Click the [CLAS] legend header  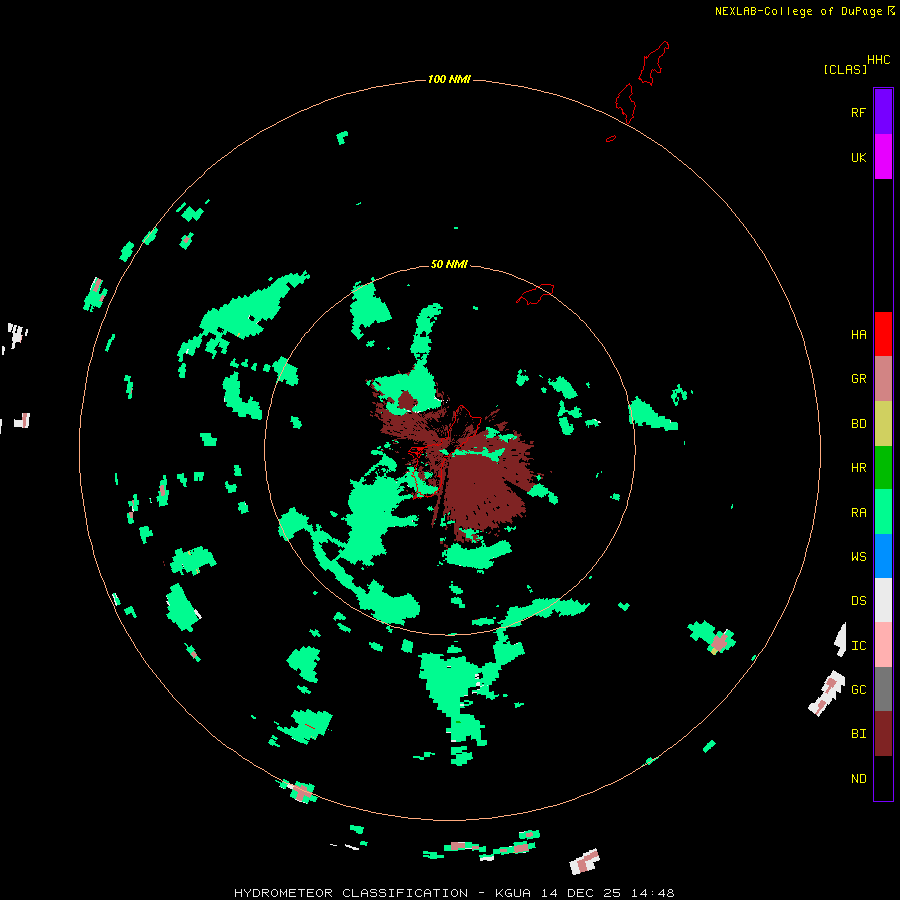point(845,69)
